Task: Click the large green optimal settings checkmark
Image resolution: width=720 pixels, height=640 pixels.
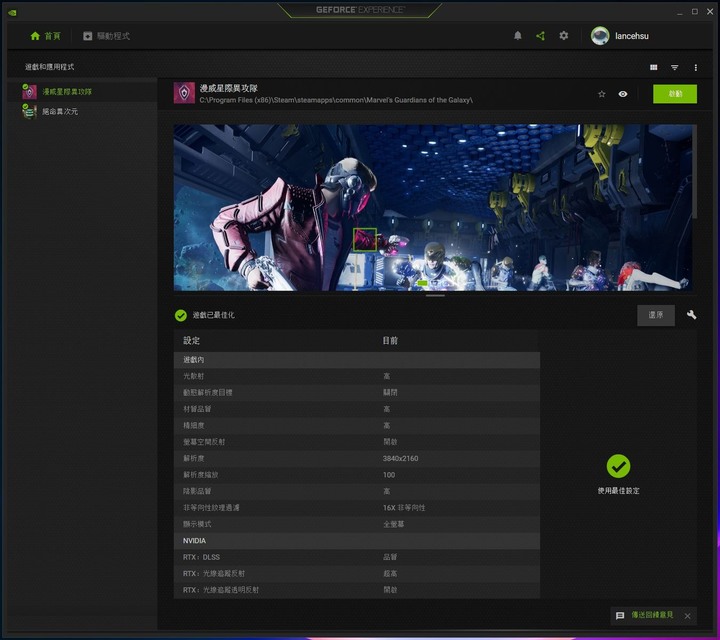Action: click(x=618, y=466)
